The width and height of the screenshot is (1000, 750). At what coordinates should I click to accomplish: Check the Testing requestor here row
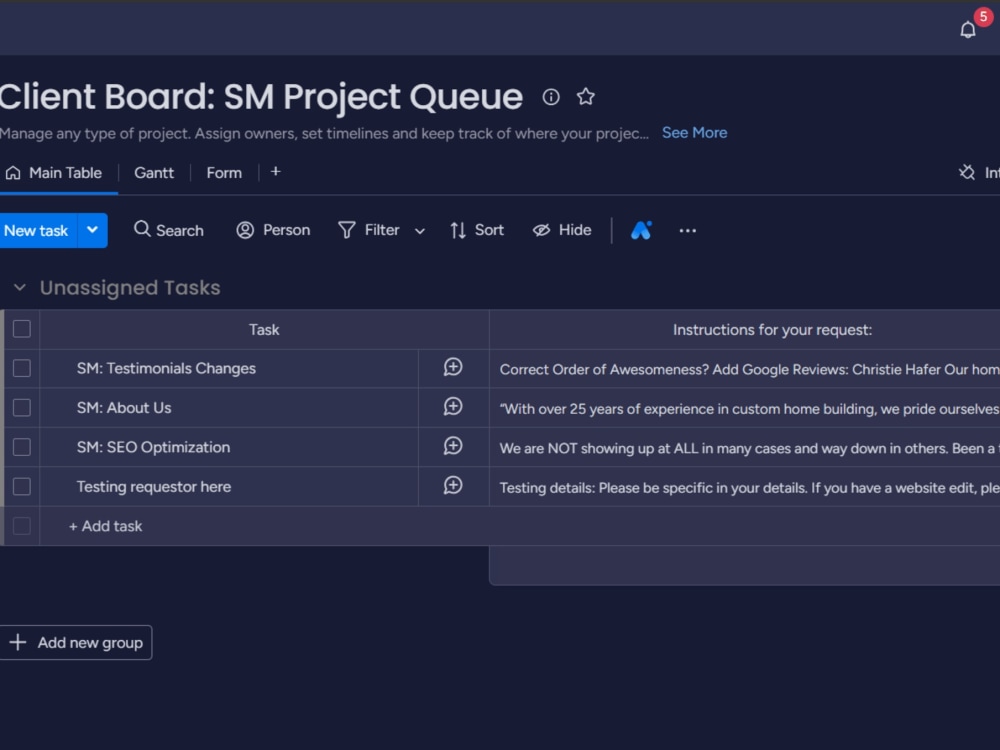[22, 487]
